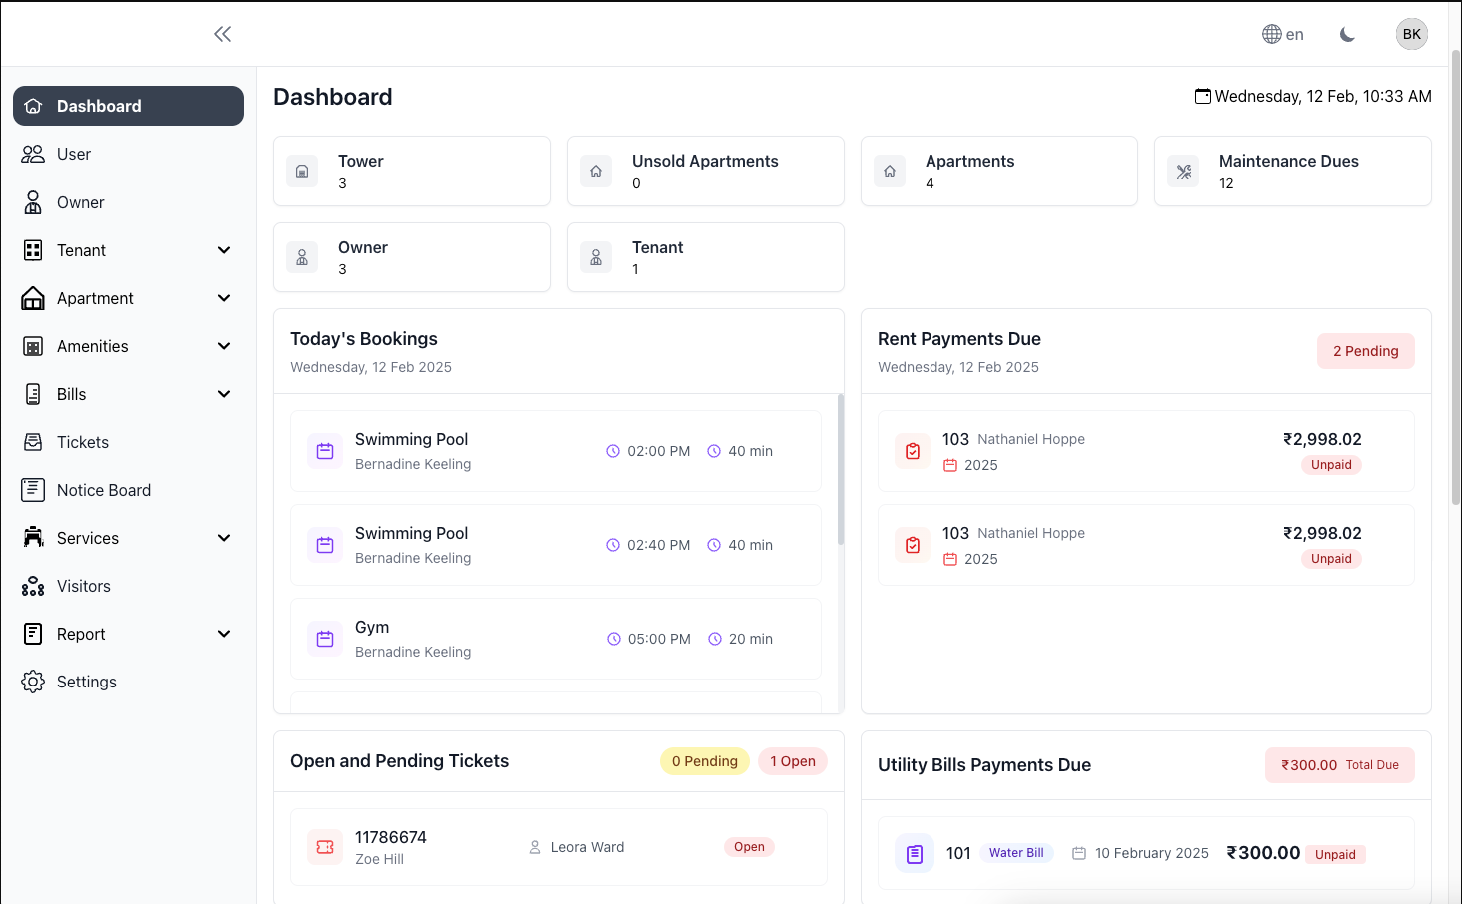Open the BK user avatar menu
Image resolution: width=1462 pixels, height=904 pixels.
[x=1411, y=34]
